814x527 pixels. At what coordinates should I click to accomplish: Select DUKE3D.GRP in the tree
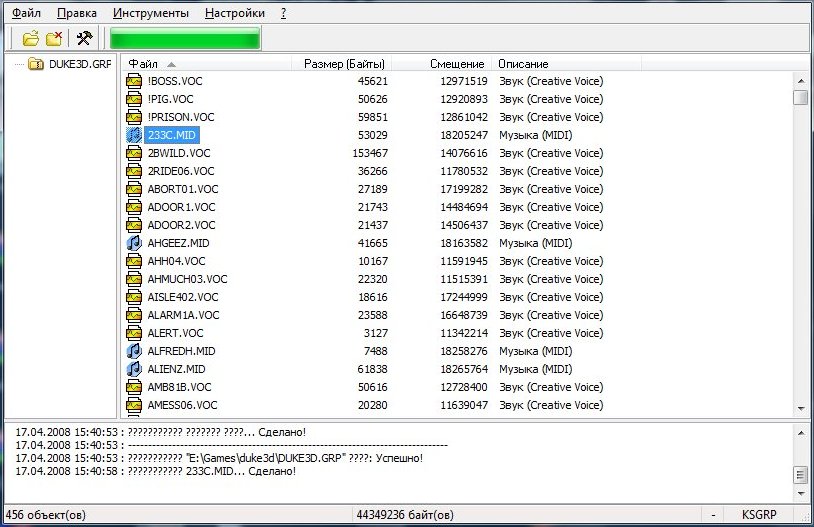[80, 64]
